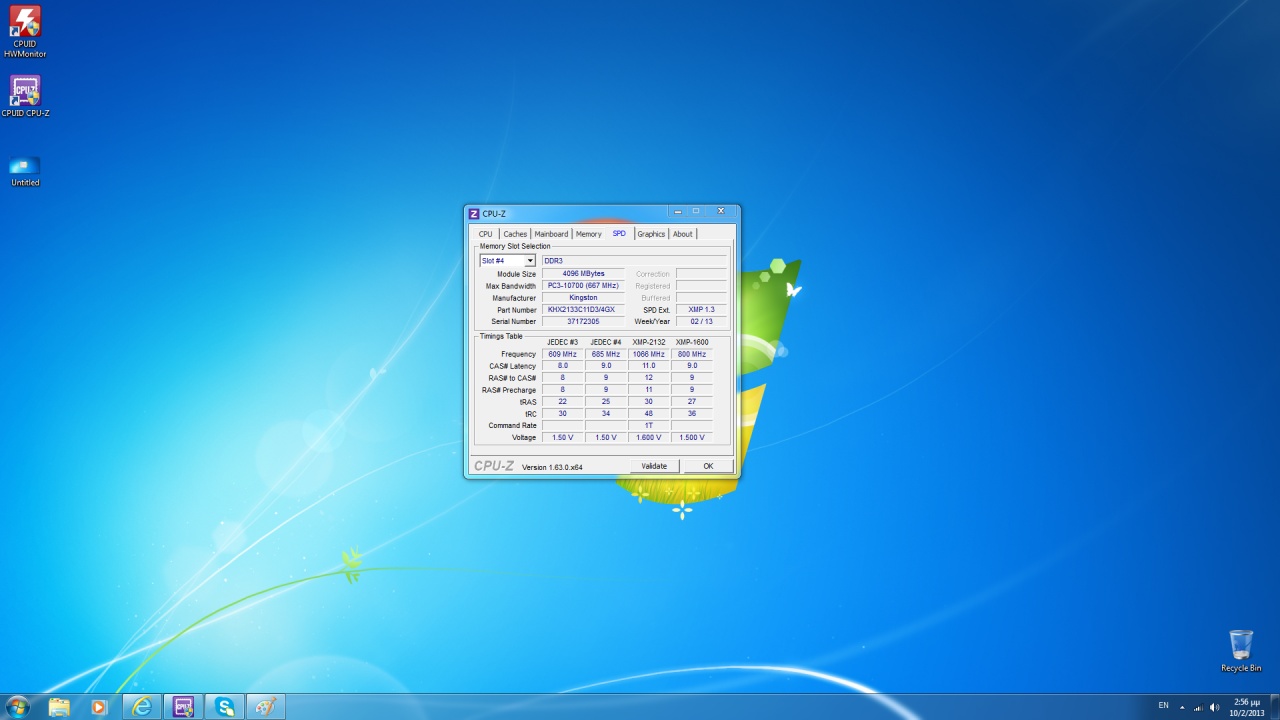Click the 02 / 13 Week/Year value

pyautogui.click(x=701, y=322)
